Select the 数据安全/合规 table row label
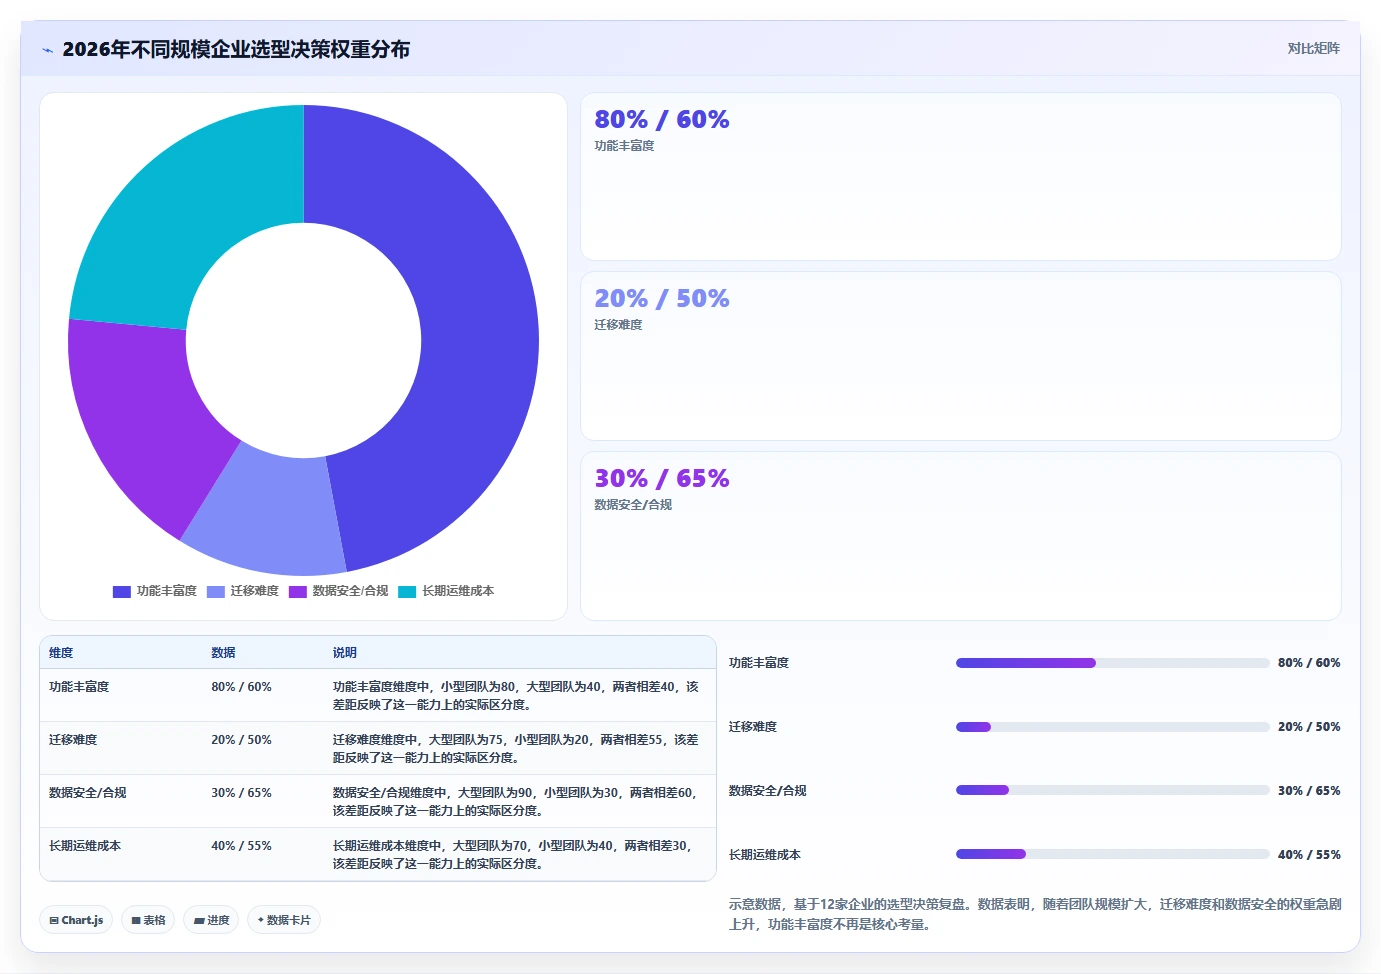The width and height of the screenshot is (1381, 974). click(88, 793)
